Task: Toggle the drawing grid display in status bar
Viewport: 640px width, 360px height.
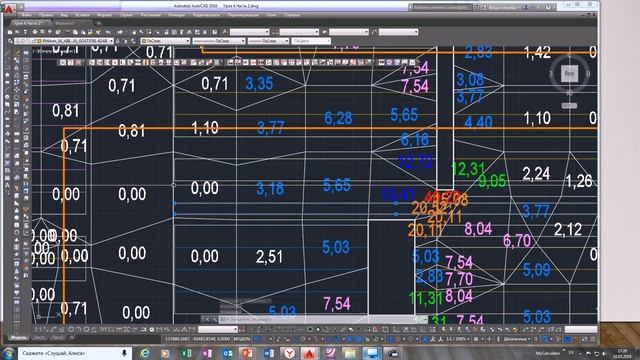Action: [x=257, y=339]
